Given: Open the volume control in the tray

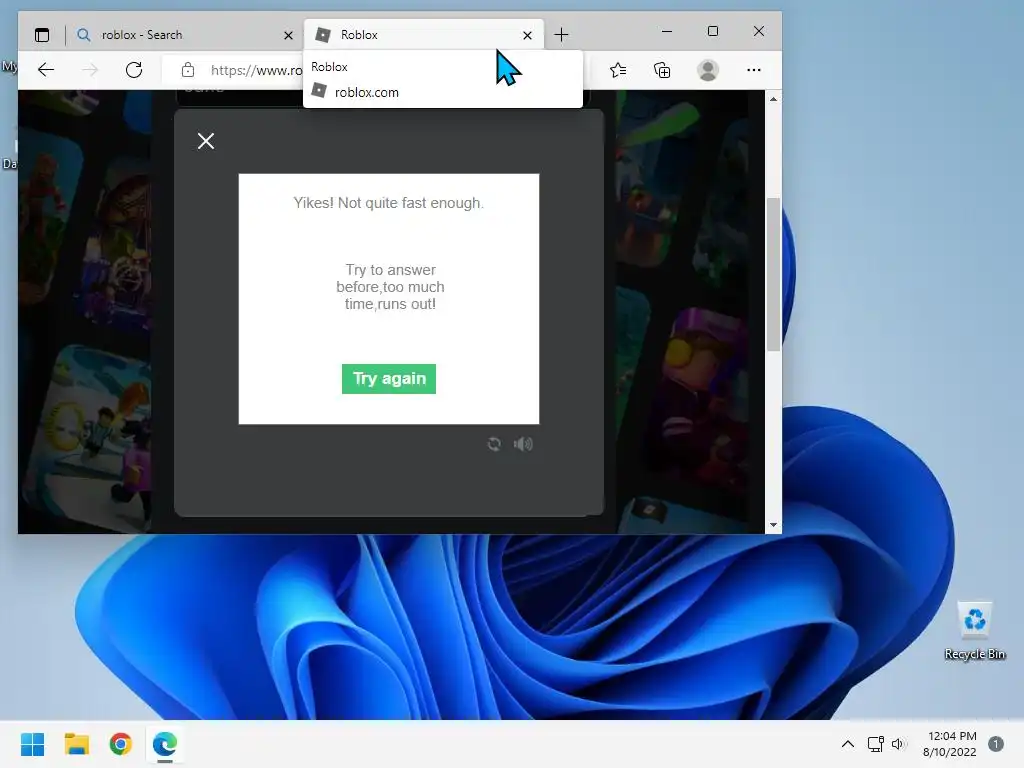Looking at the screenshot, I should [x=899, y=744].
